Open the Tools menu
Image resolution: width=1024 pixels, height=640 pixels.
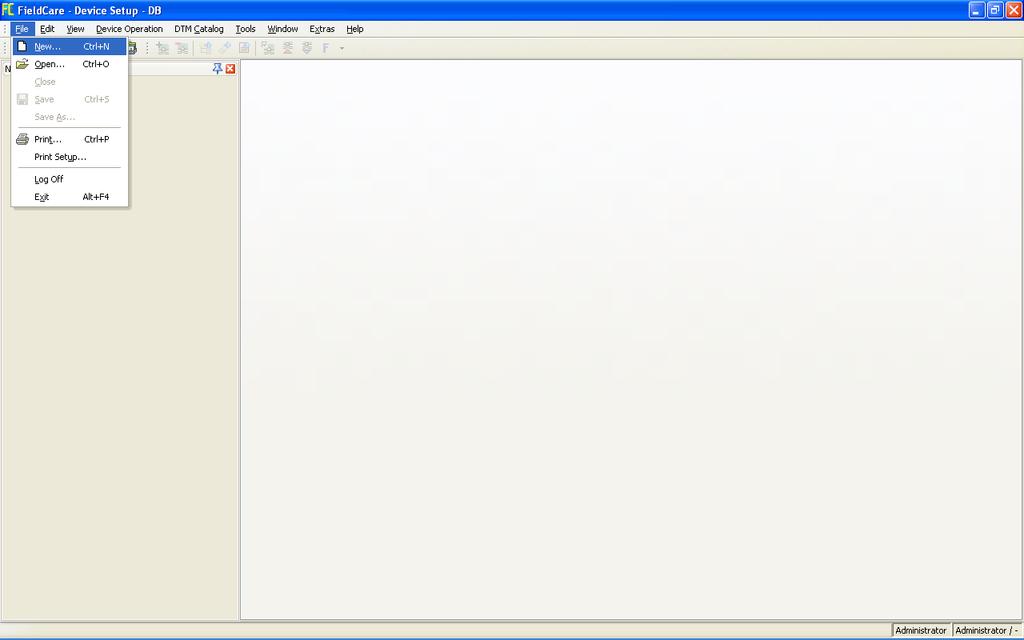246,29
